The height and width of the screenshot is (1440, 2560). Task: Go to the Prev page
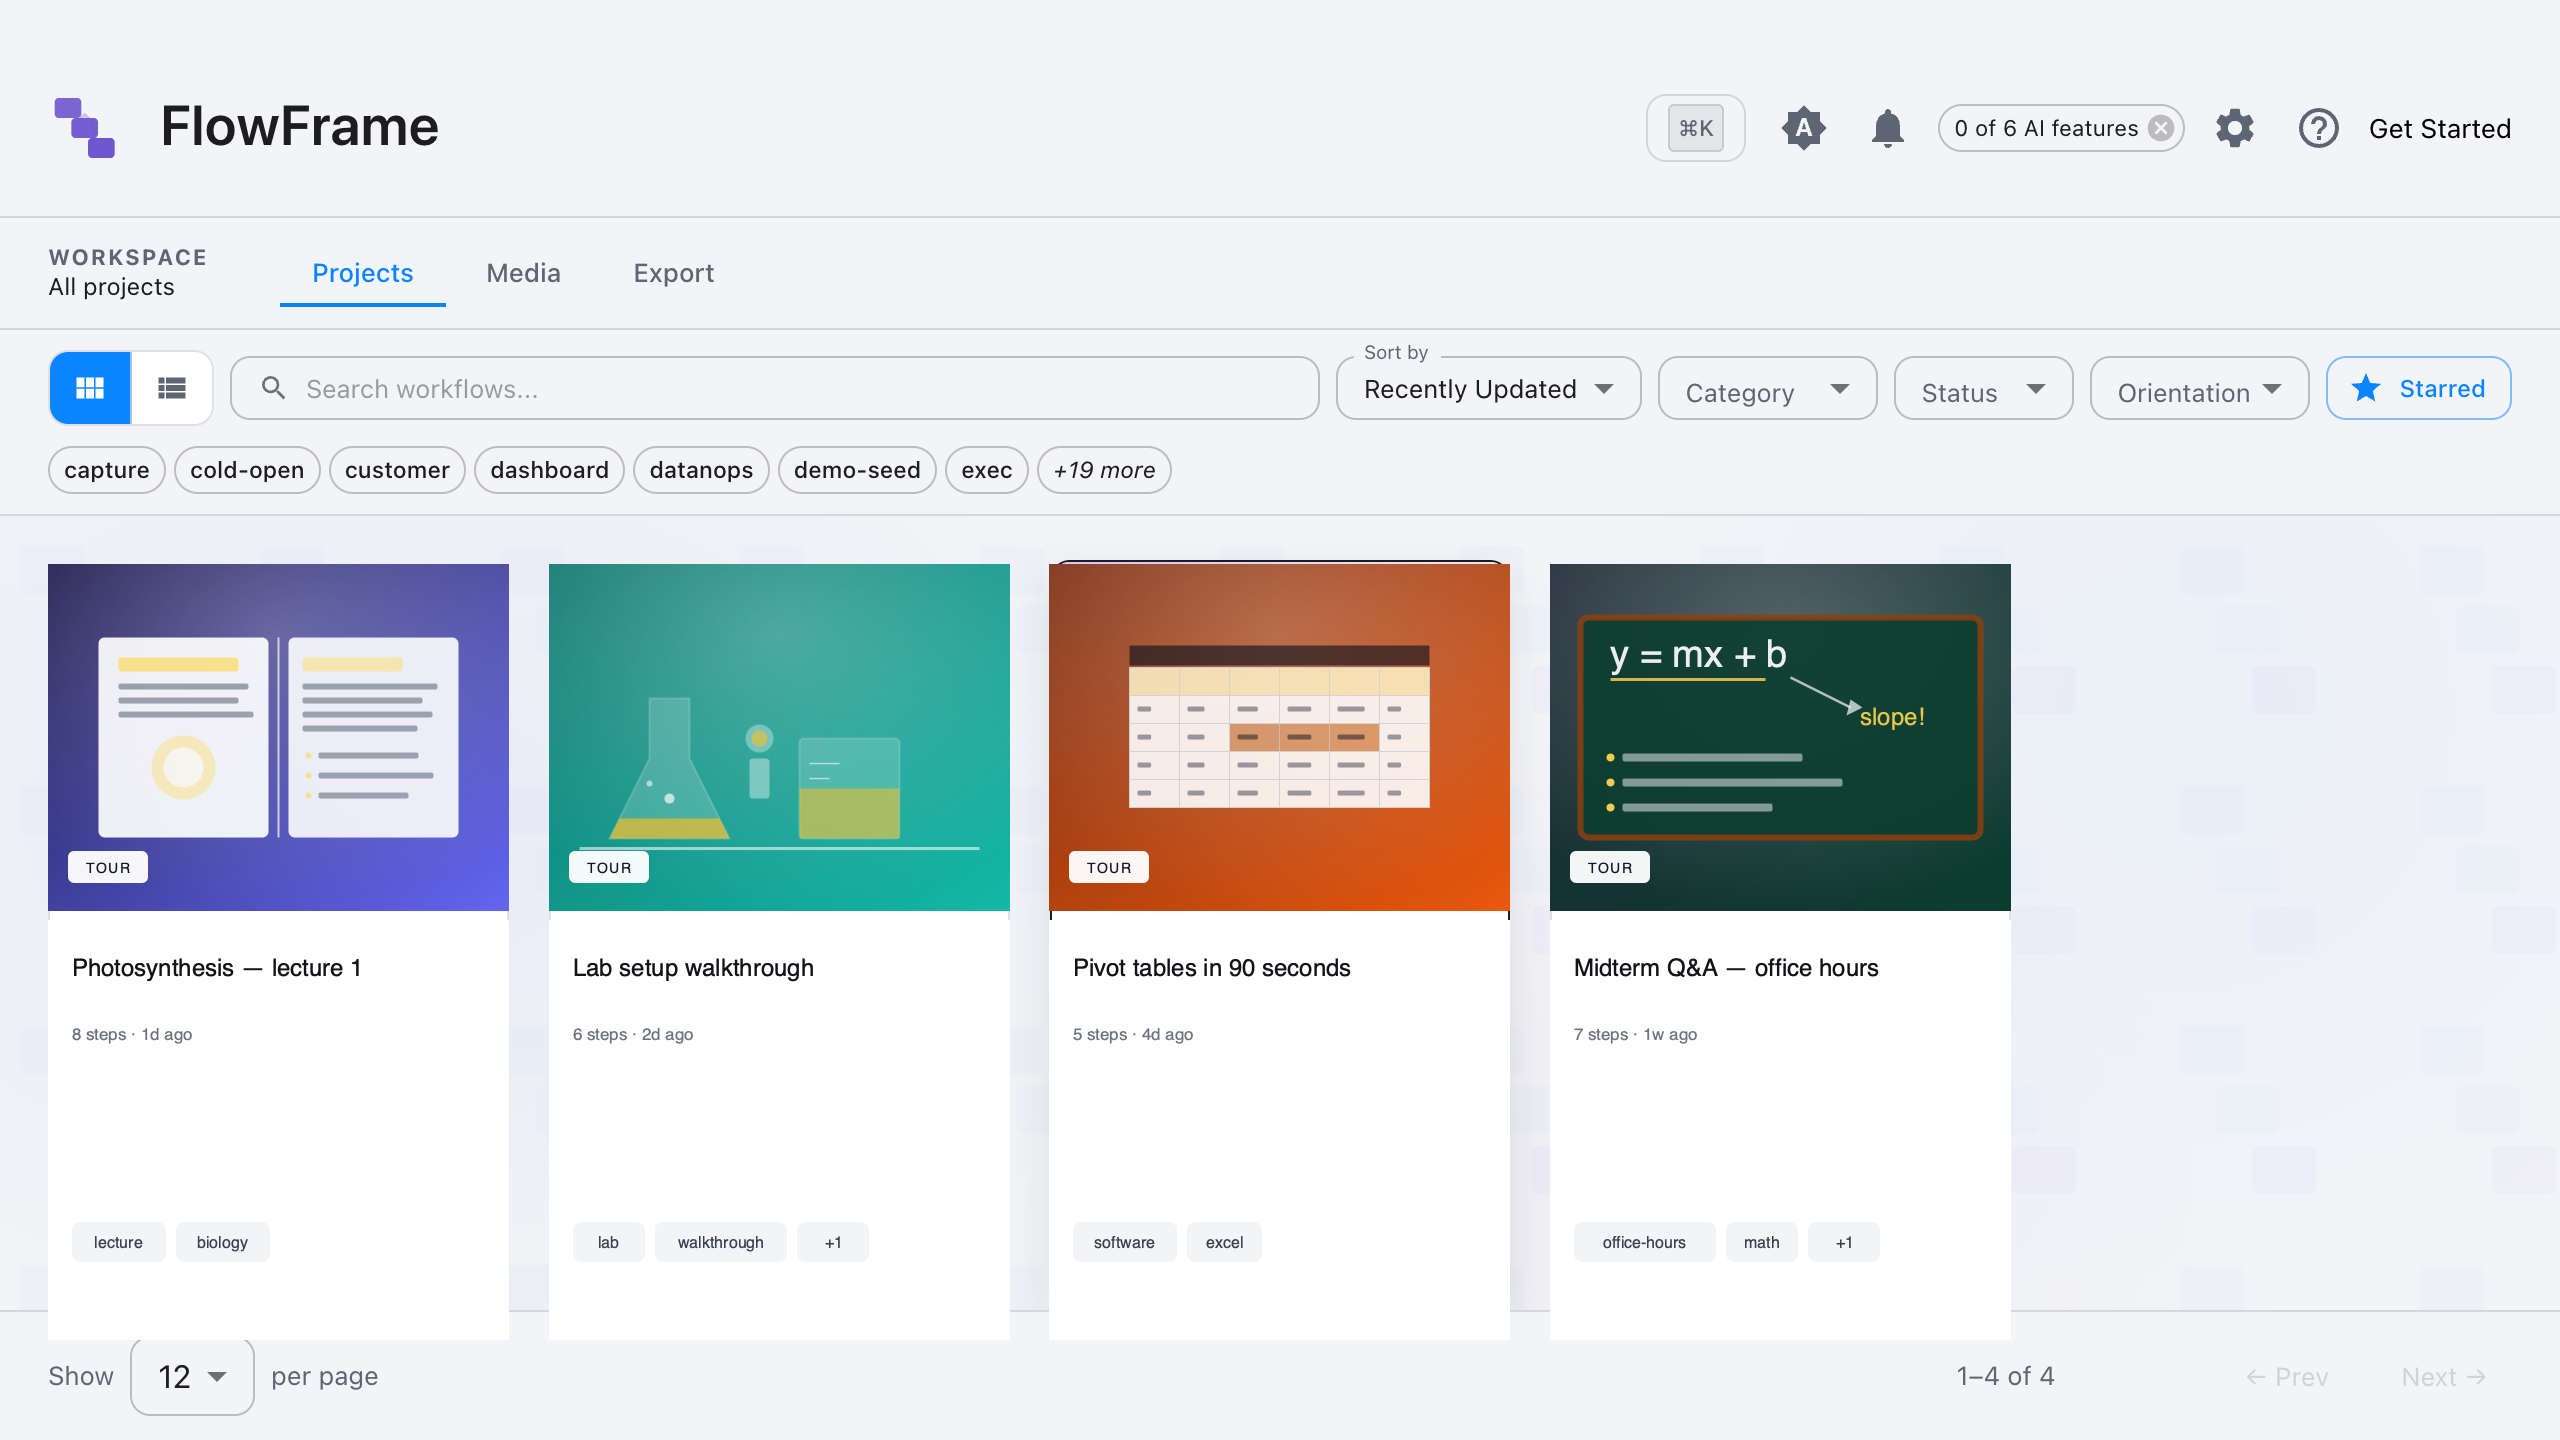(x=2287, y=1377)
